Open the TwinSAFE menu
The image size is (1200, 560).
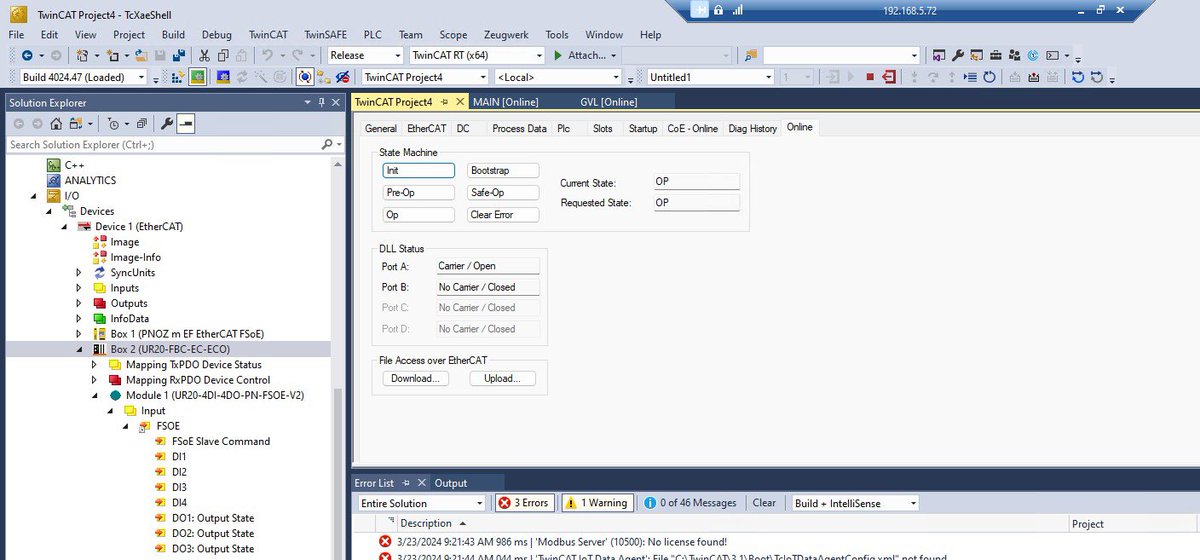327,34
